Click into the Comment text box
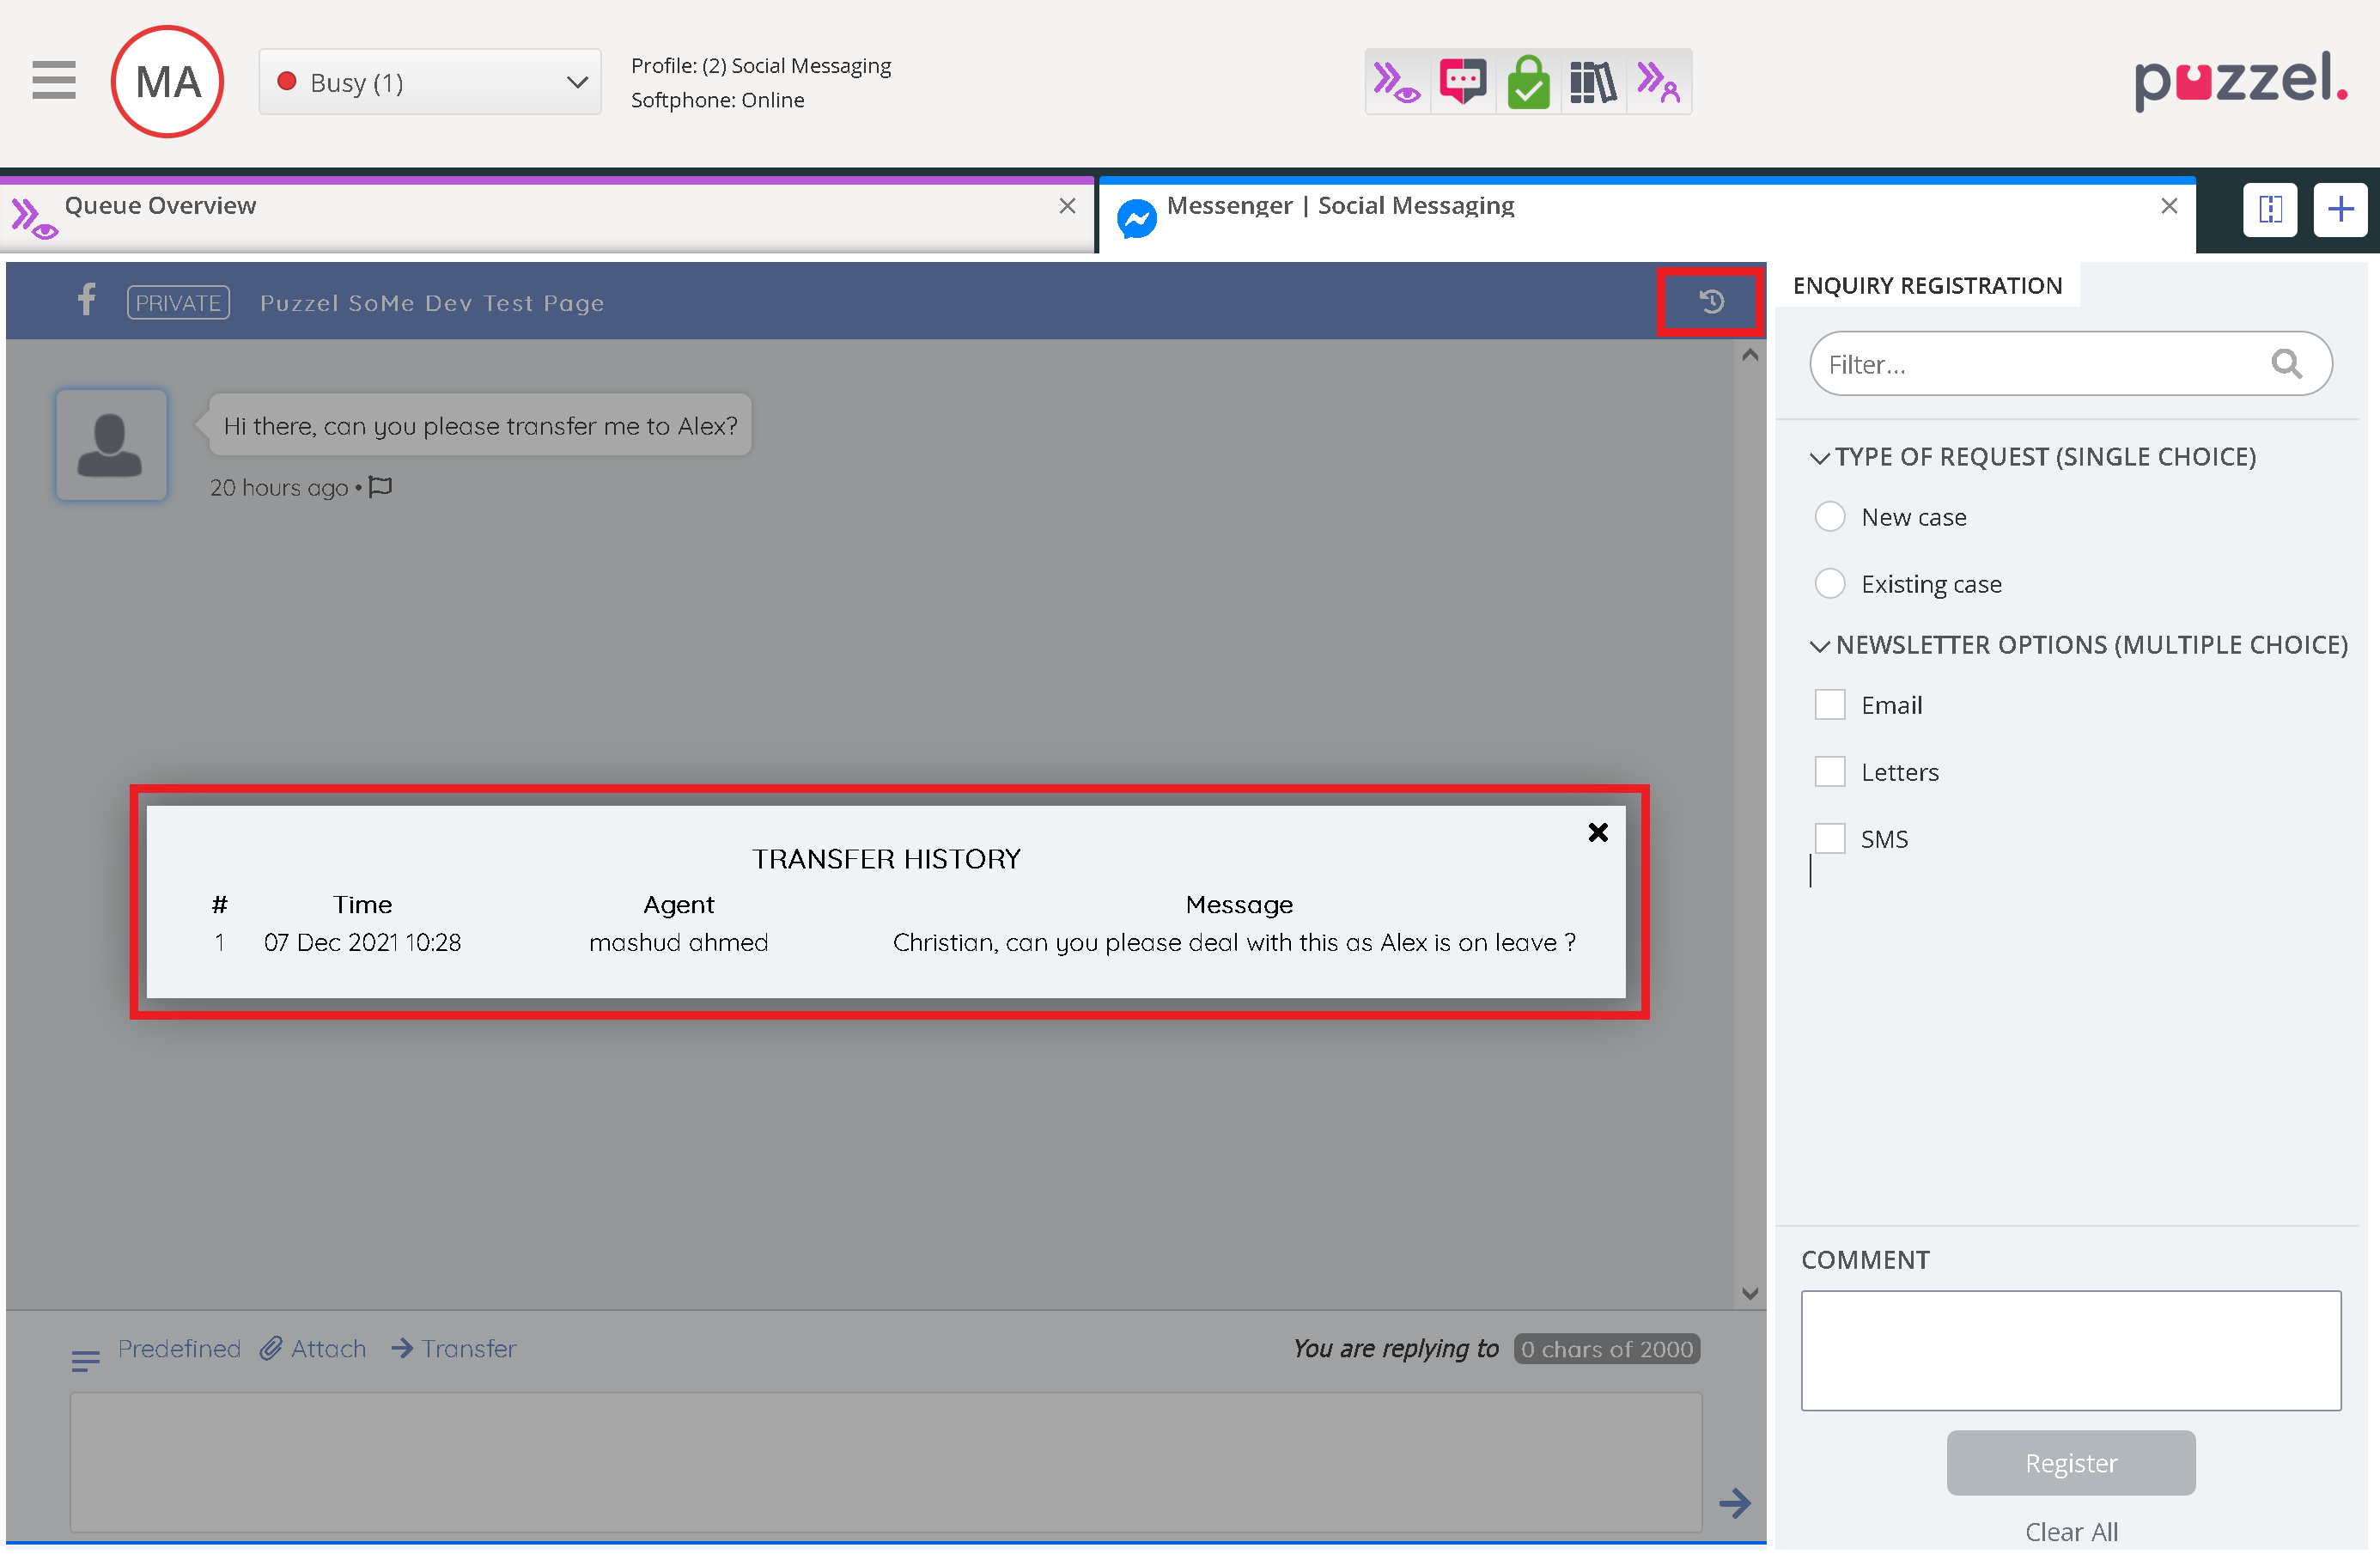The height and width of the screenshot is (1554, 2380). [x=2070, y=1350]
